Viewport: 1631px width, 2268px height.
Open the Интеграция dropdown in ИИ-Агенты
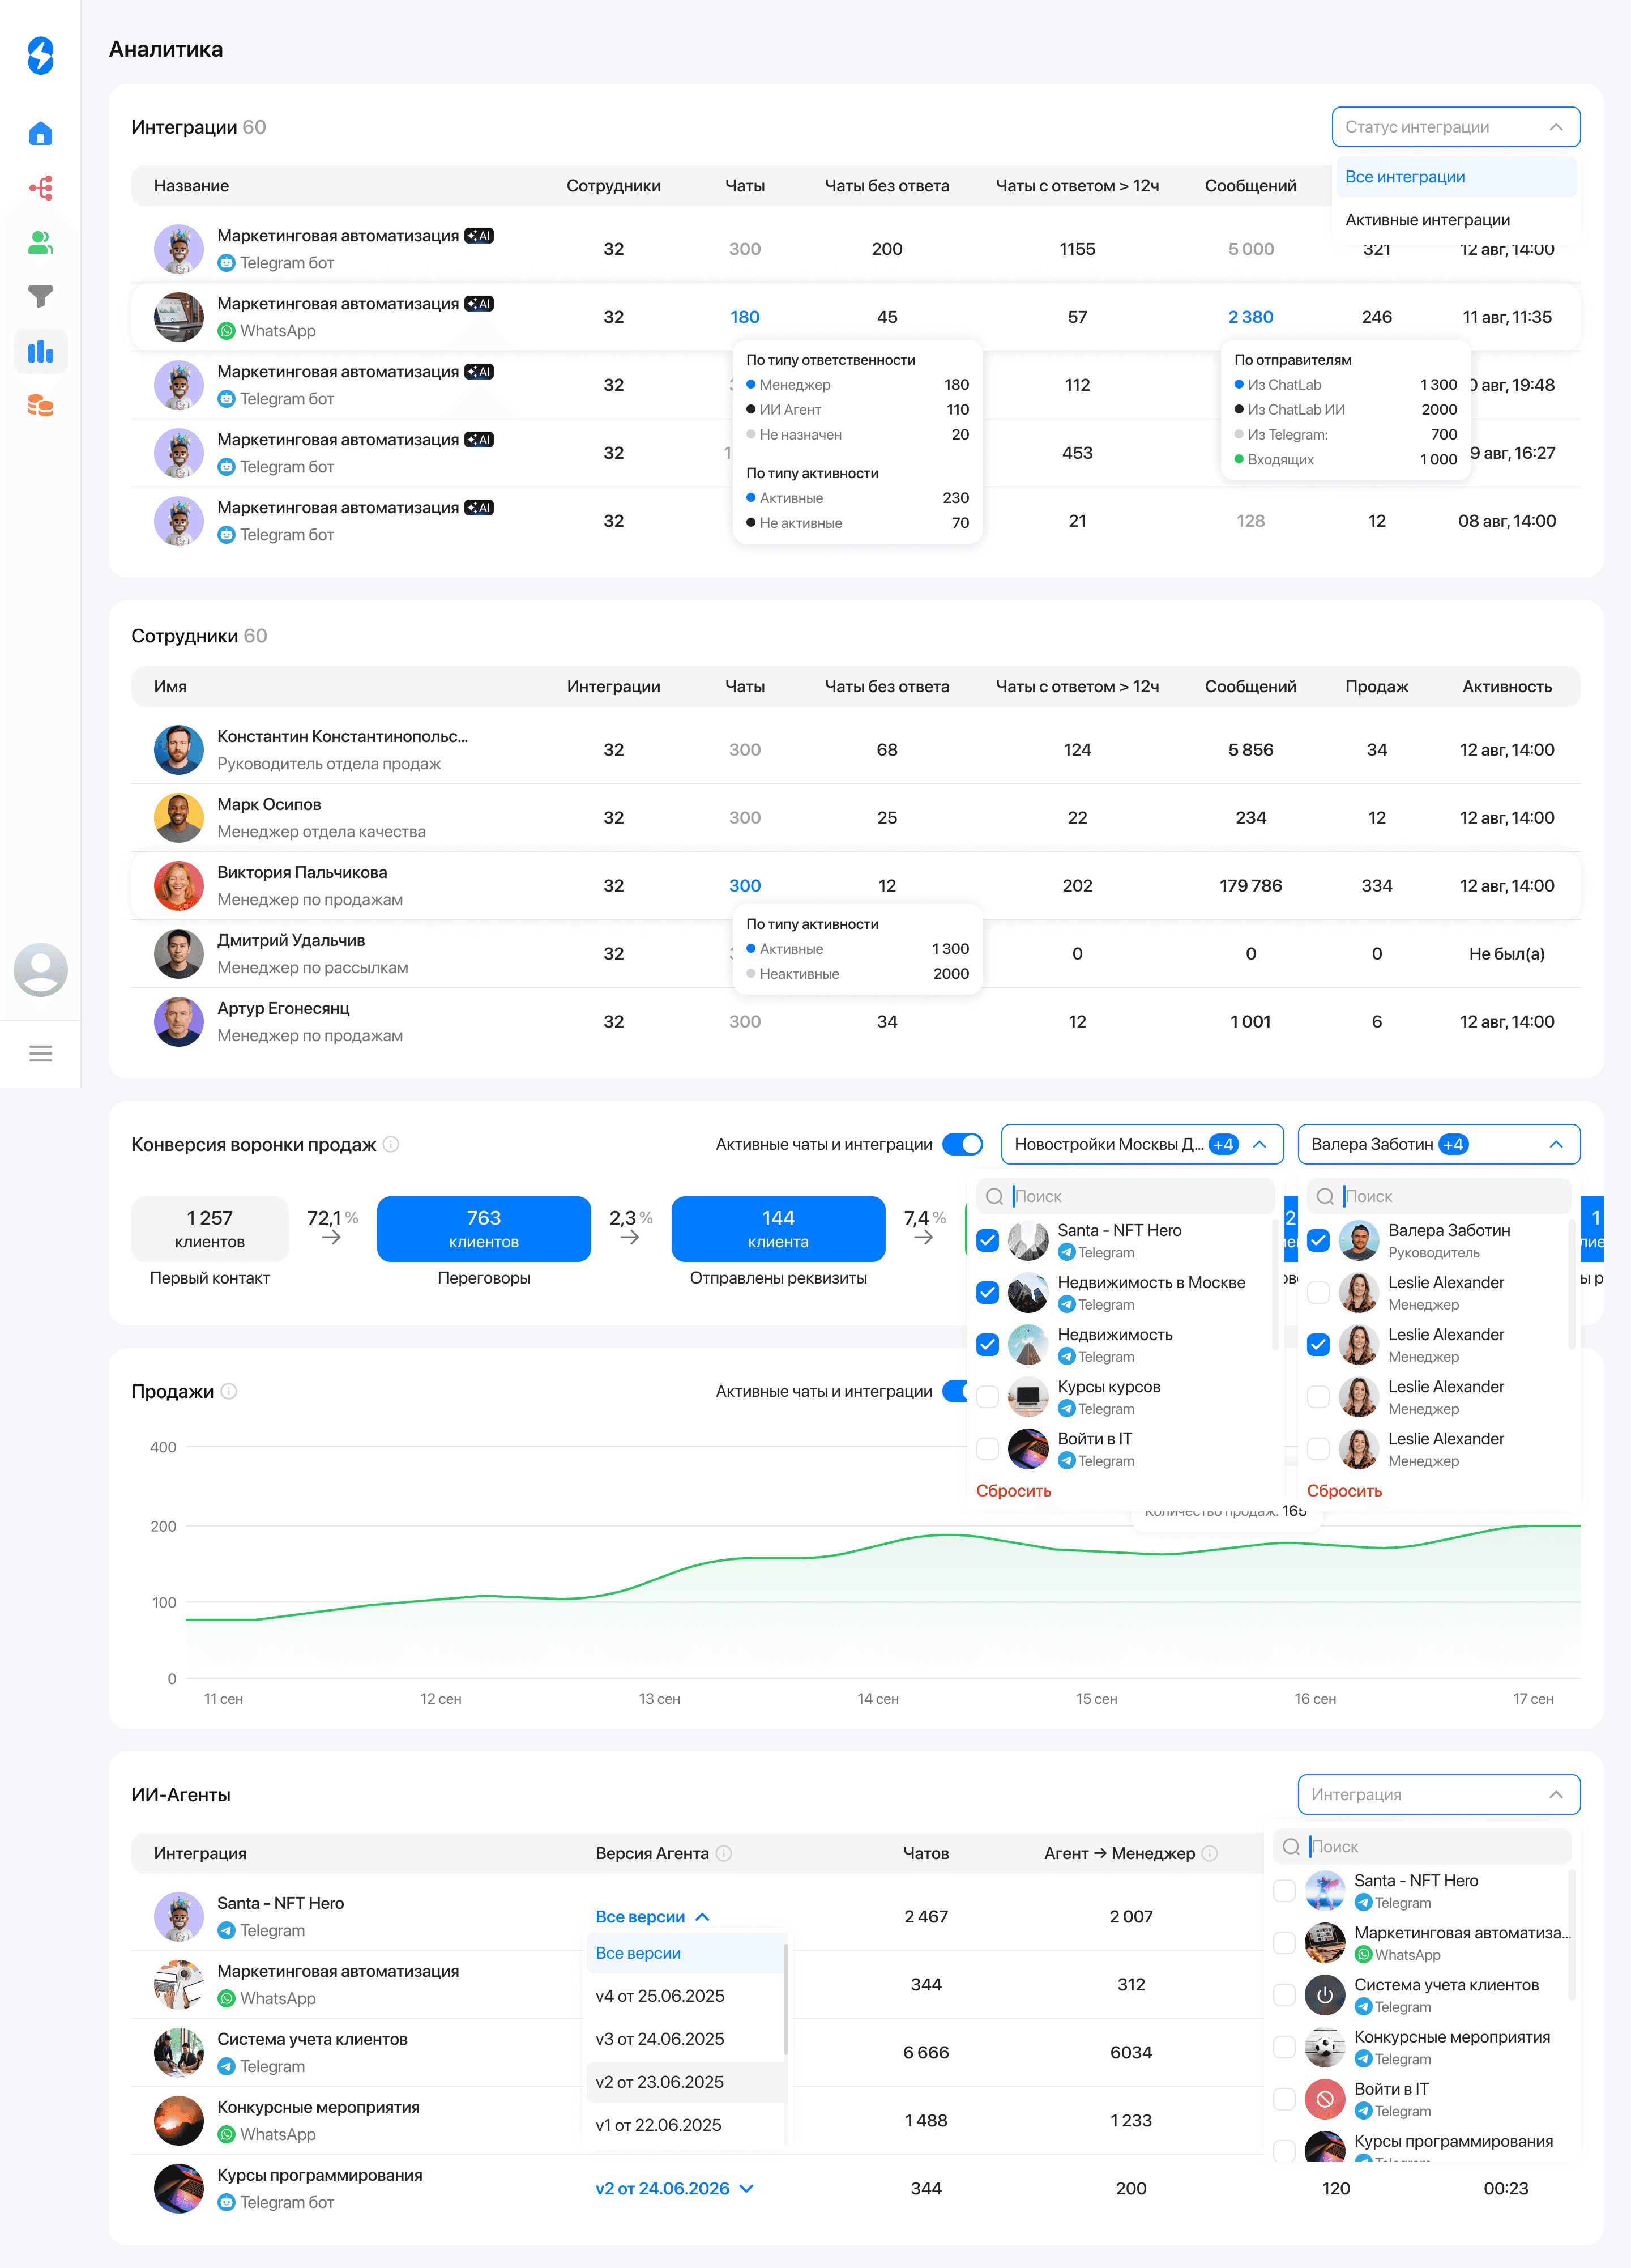point(1438,1794)
